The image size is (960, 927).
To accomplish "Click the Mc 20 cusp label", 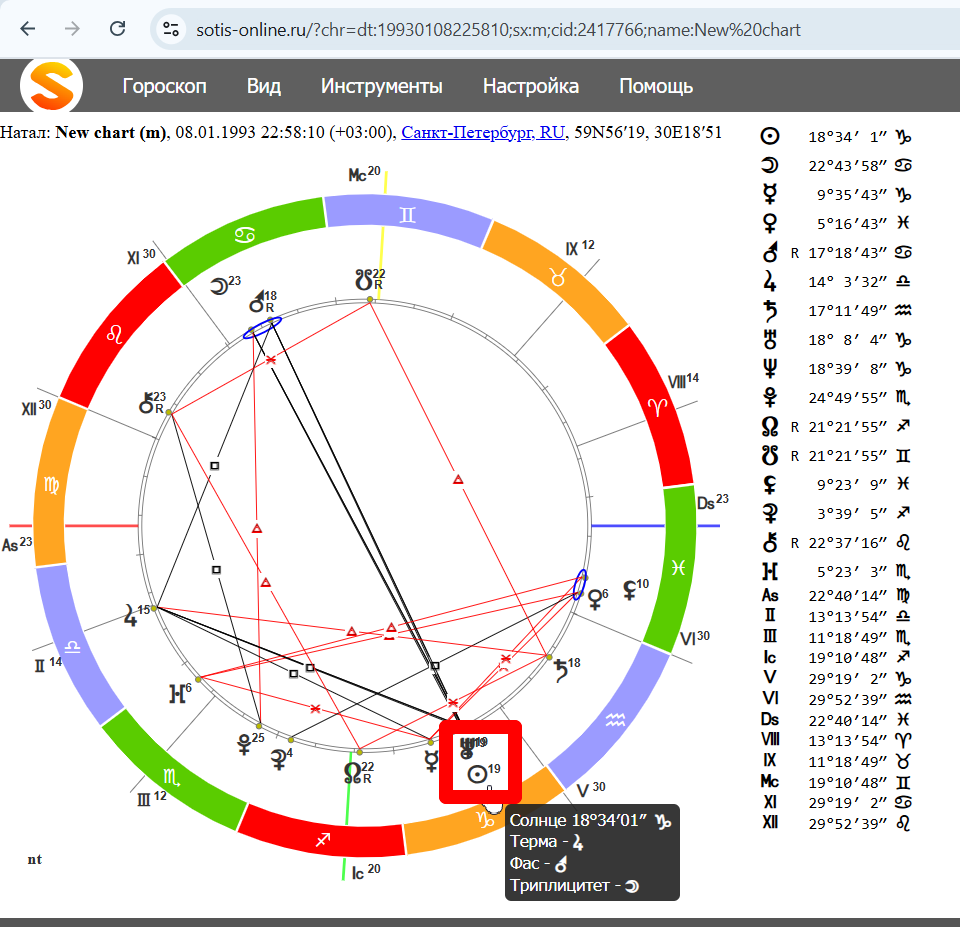I will [364, 174].
